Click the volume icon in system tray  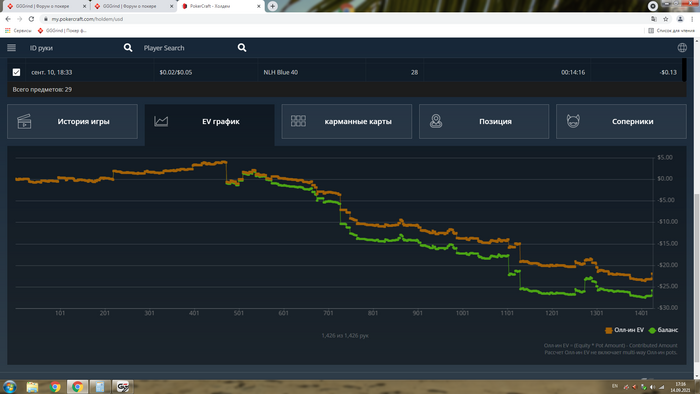[x=652, y=386]
